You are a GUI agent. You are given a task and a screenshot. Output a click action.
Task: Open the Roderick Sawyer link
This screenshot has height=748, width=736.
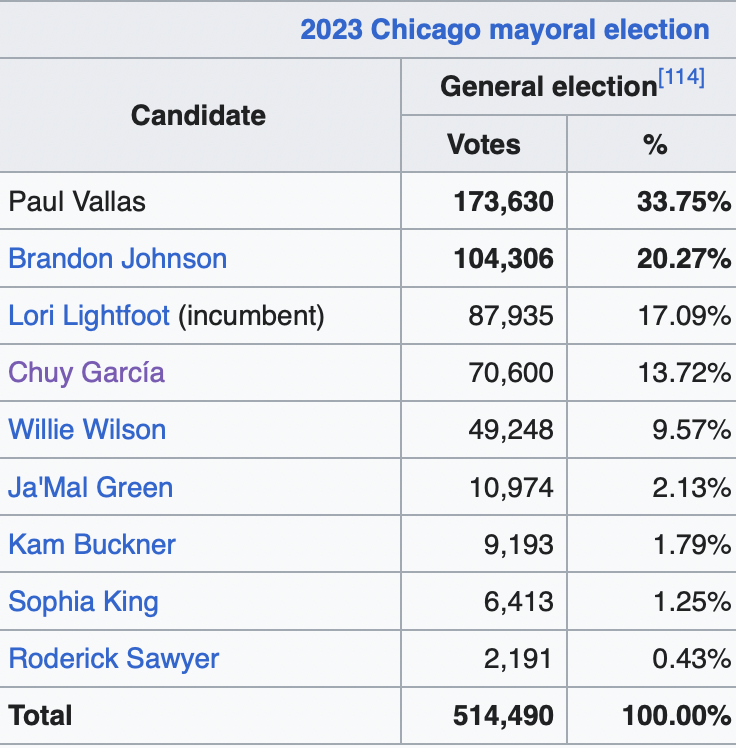point(113,658)
